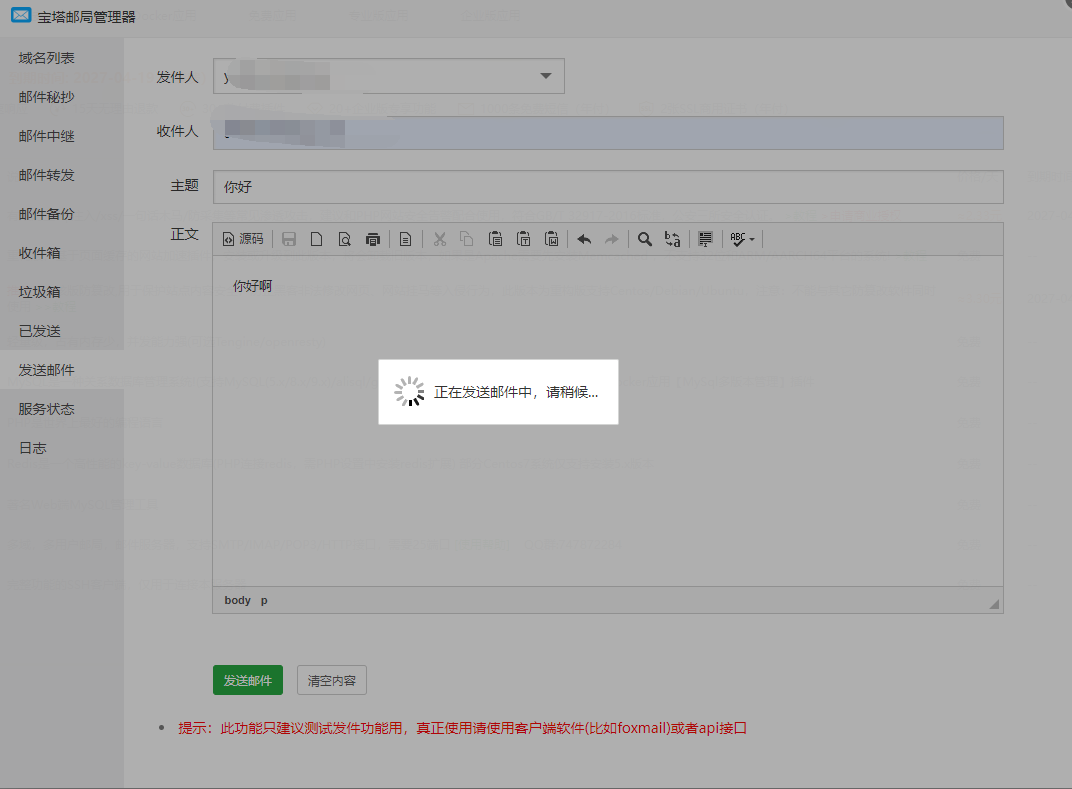The height and width of the screenshot is (789, 1072).
Task: Click the New Page icon
Action: 317,239
